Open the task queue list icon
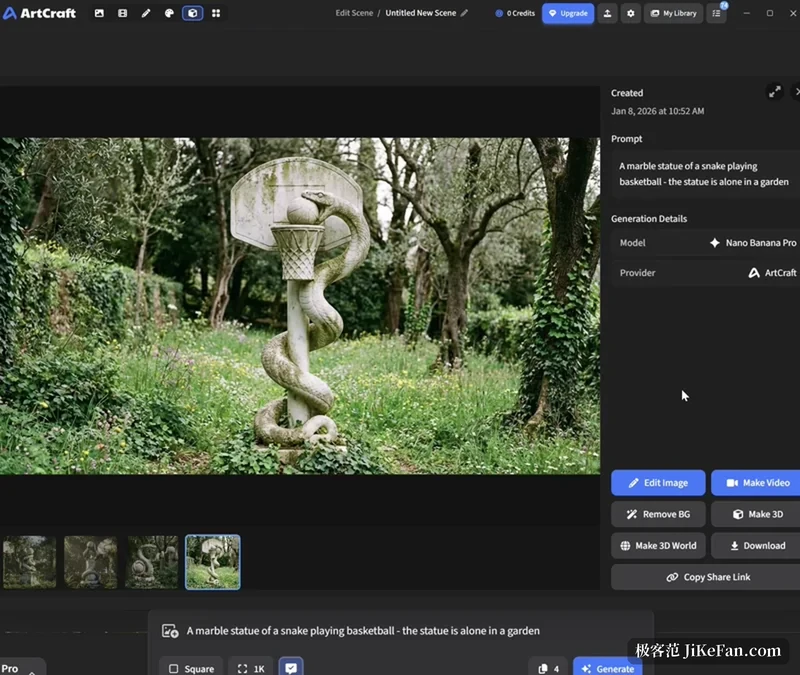Viewport: 800px width, 675px height. point(716,13)
